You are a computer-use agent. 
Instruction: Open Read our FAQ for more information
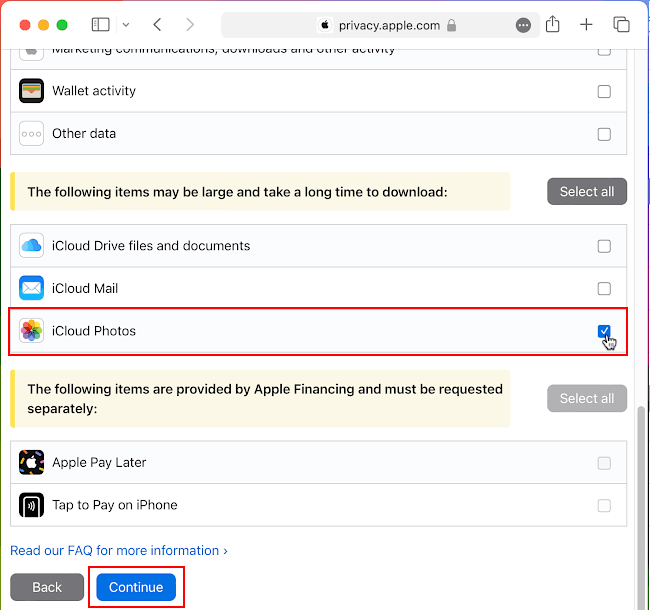pos(119,550)
